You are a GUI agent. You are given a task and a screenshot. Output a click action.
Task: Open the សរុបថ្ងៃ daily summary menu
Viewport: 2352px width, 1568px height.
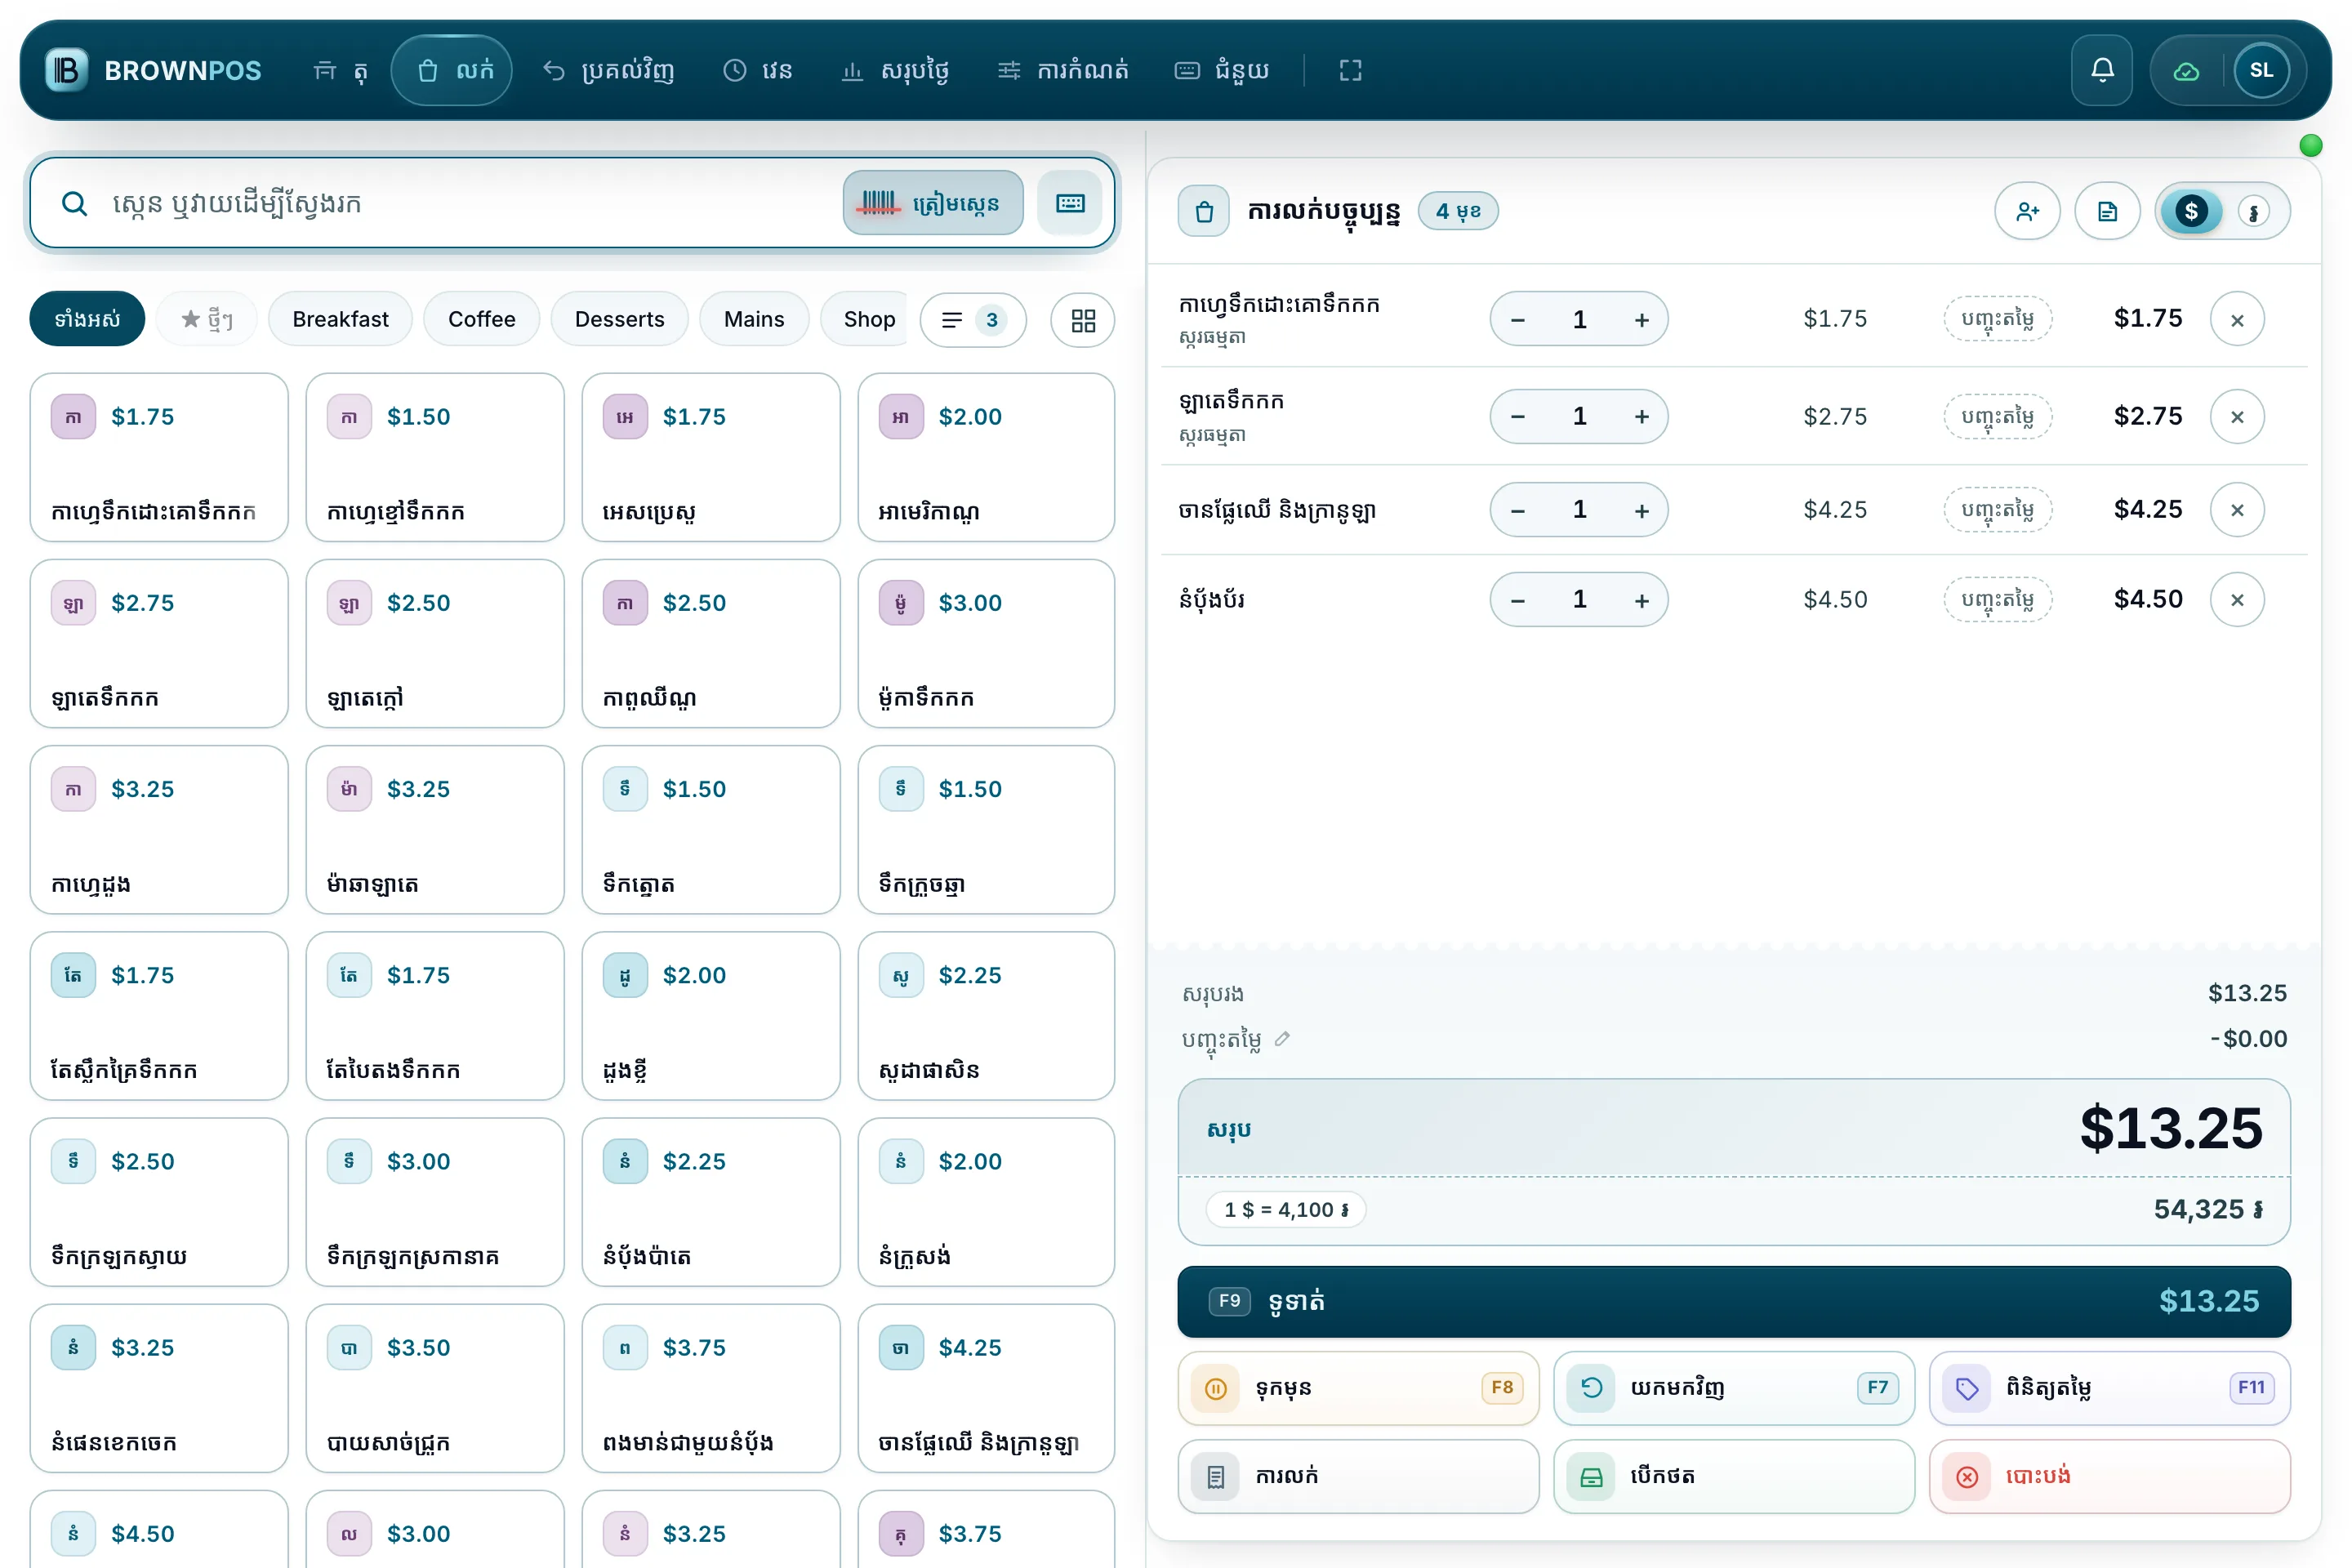coord(895,70)
